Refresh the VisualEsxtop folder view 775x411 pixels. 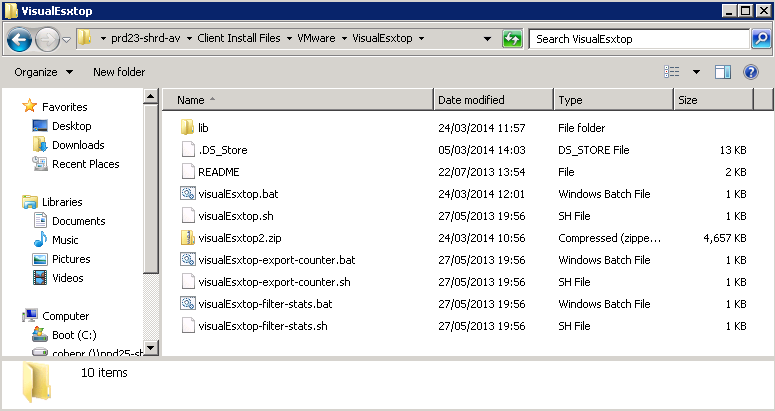point(512,39)
